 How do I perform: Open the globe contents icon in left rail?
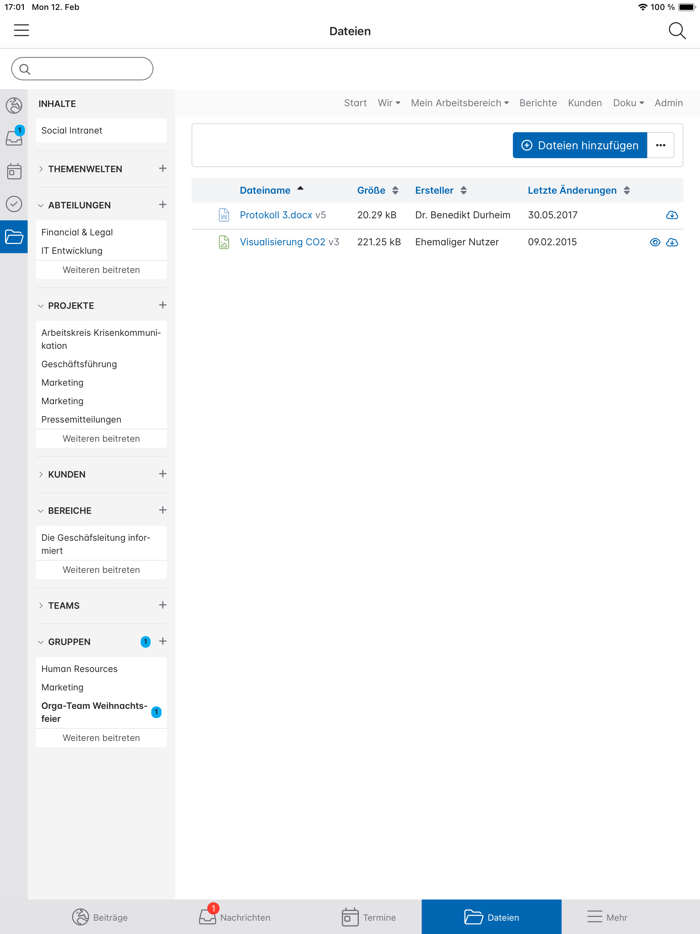(x=14, y=105)
